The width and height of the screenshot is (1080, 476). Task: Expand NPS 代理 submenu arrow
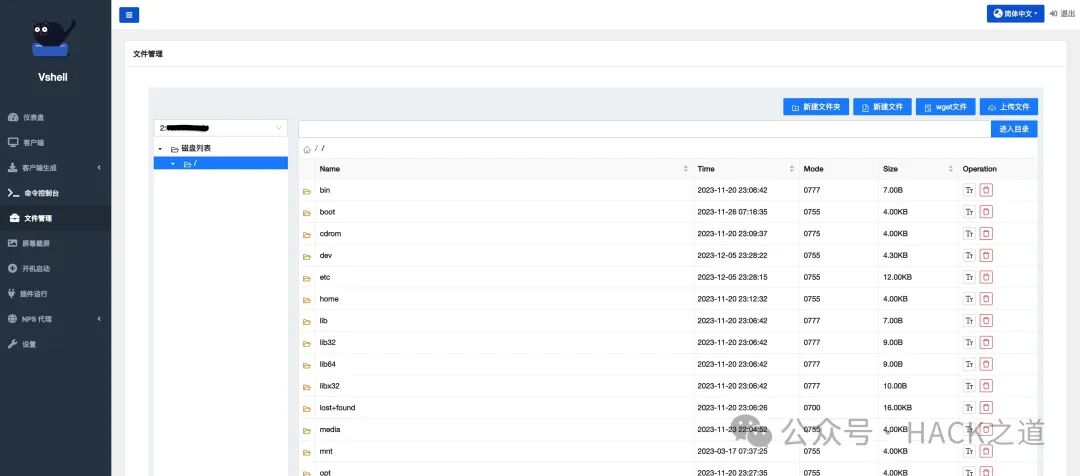pyautogui.click(x=98, y=319)
